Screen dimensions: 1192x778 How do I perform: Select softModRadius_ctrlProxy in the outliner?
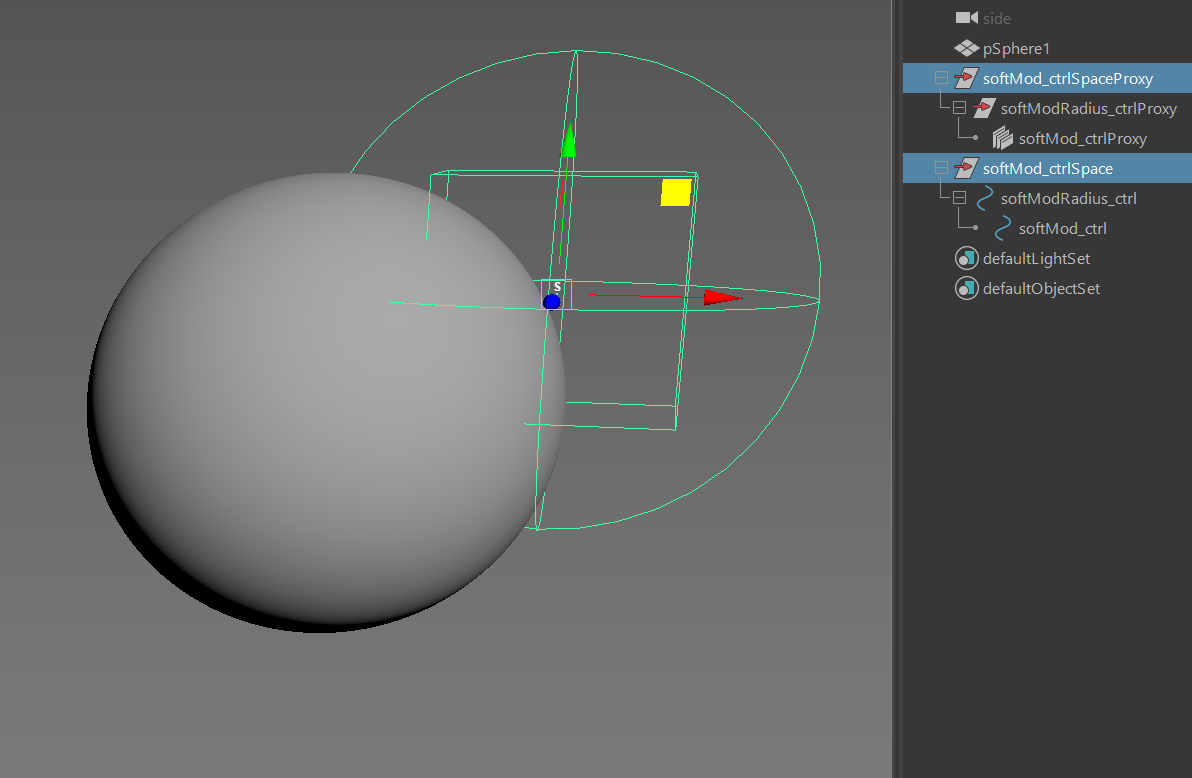click(x=1089, y=109)
